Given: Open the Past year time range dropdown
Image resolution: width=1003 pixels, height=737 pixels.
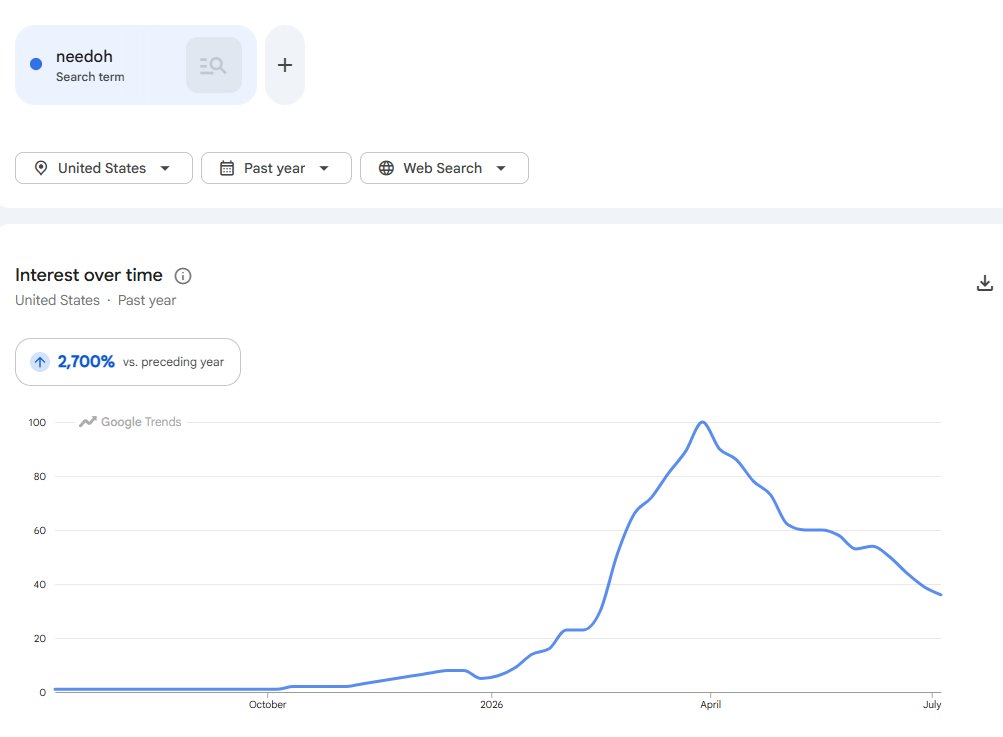Looking at the screenshot, I should coord(276,168).
